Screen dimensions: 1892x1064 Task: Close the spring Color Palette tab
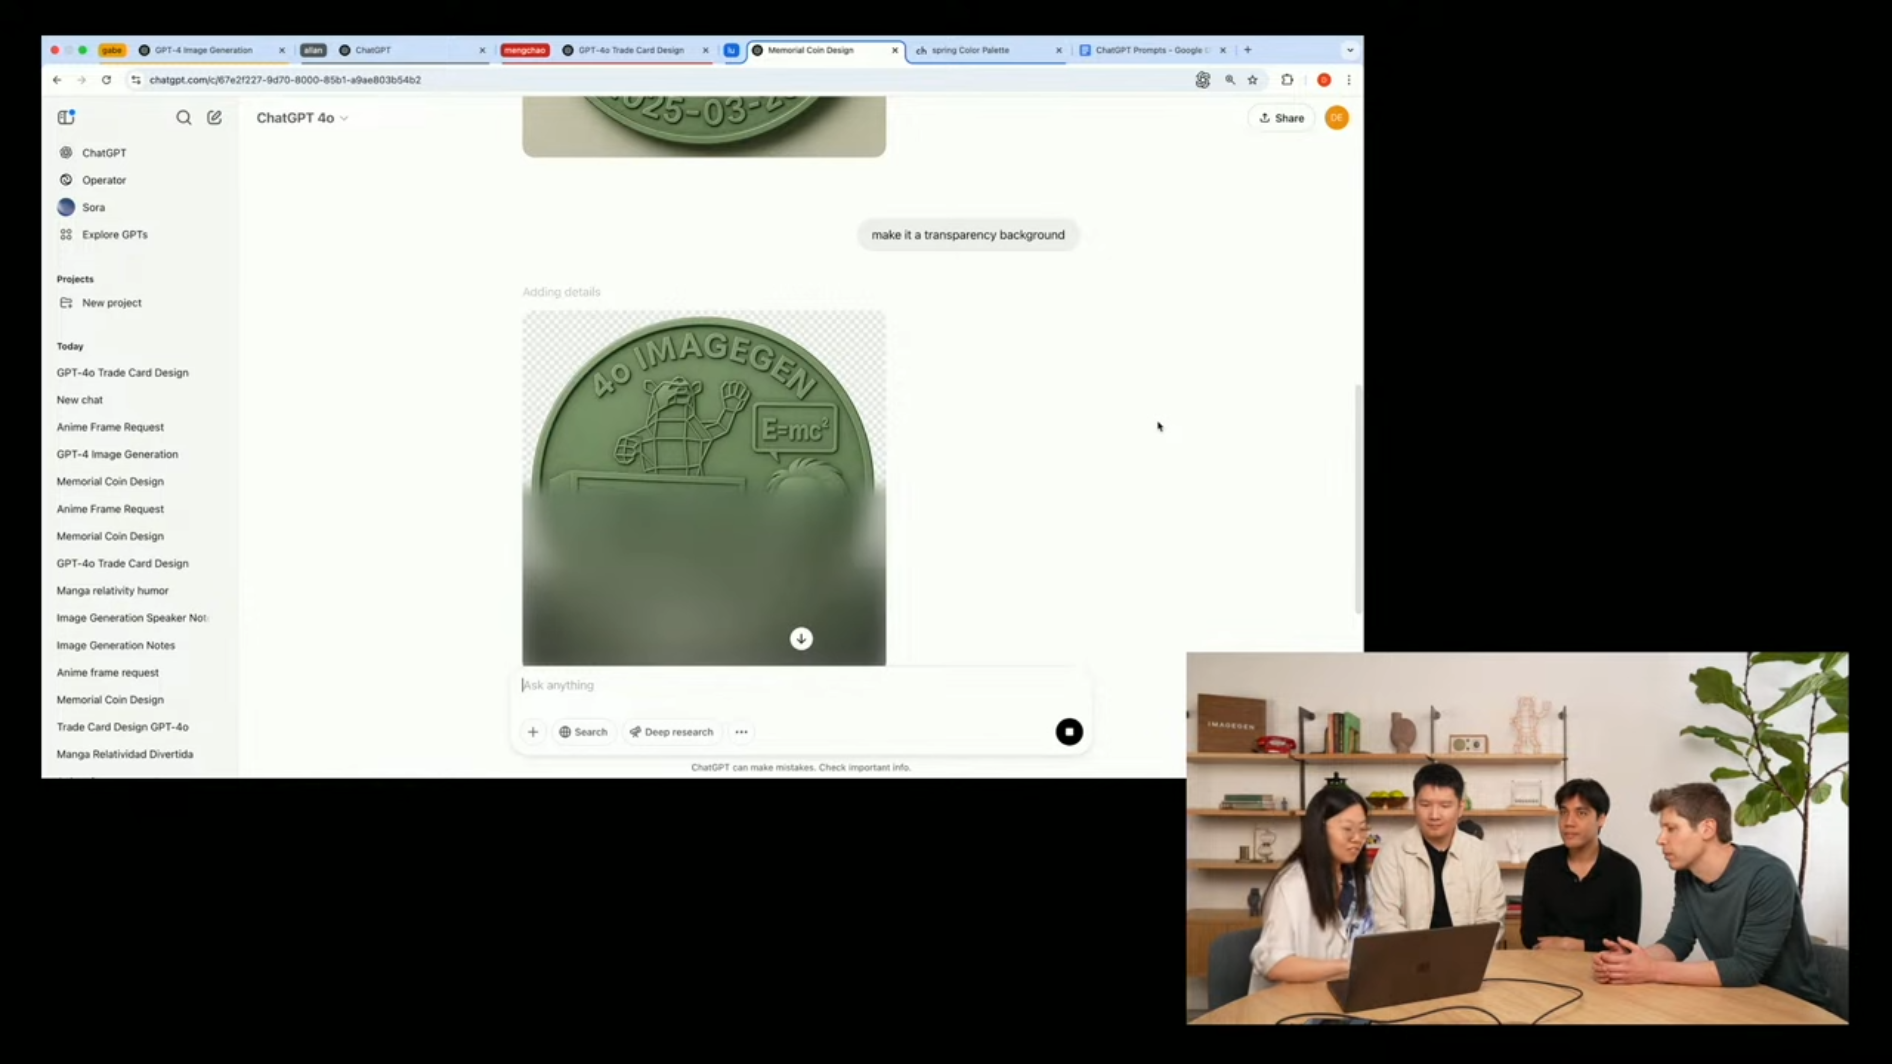(x=1059, y=50)
